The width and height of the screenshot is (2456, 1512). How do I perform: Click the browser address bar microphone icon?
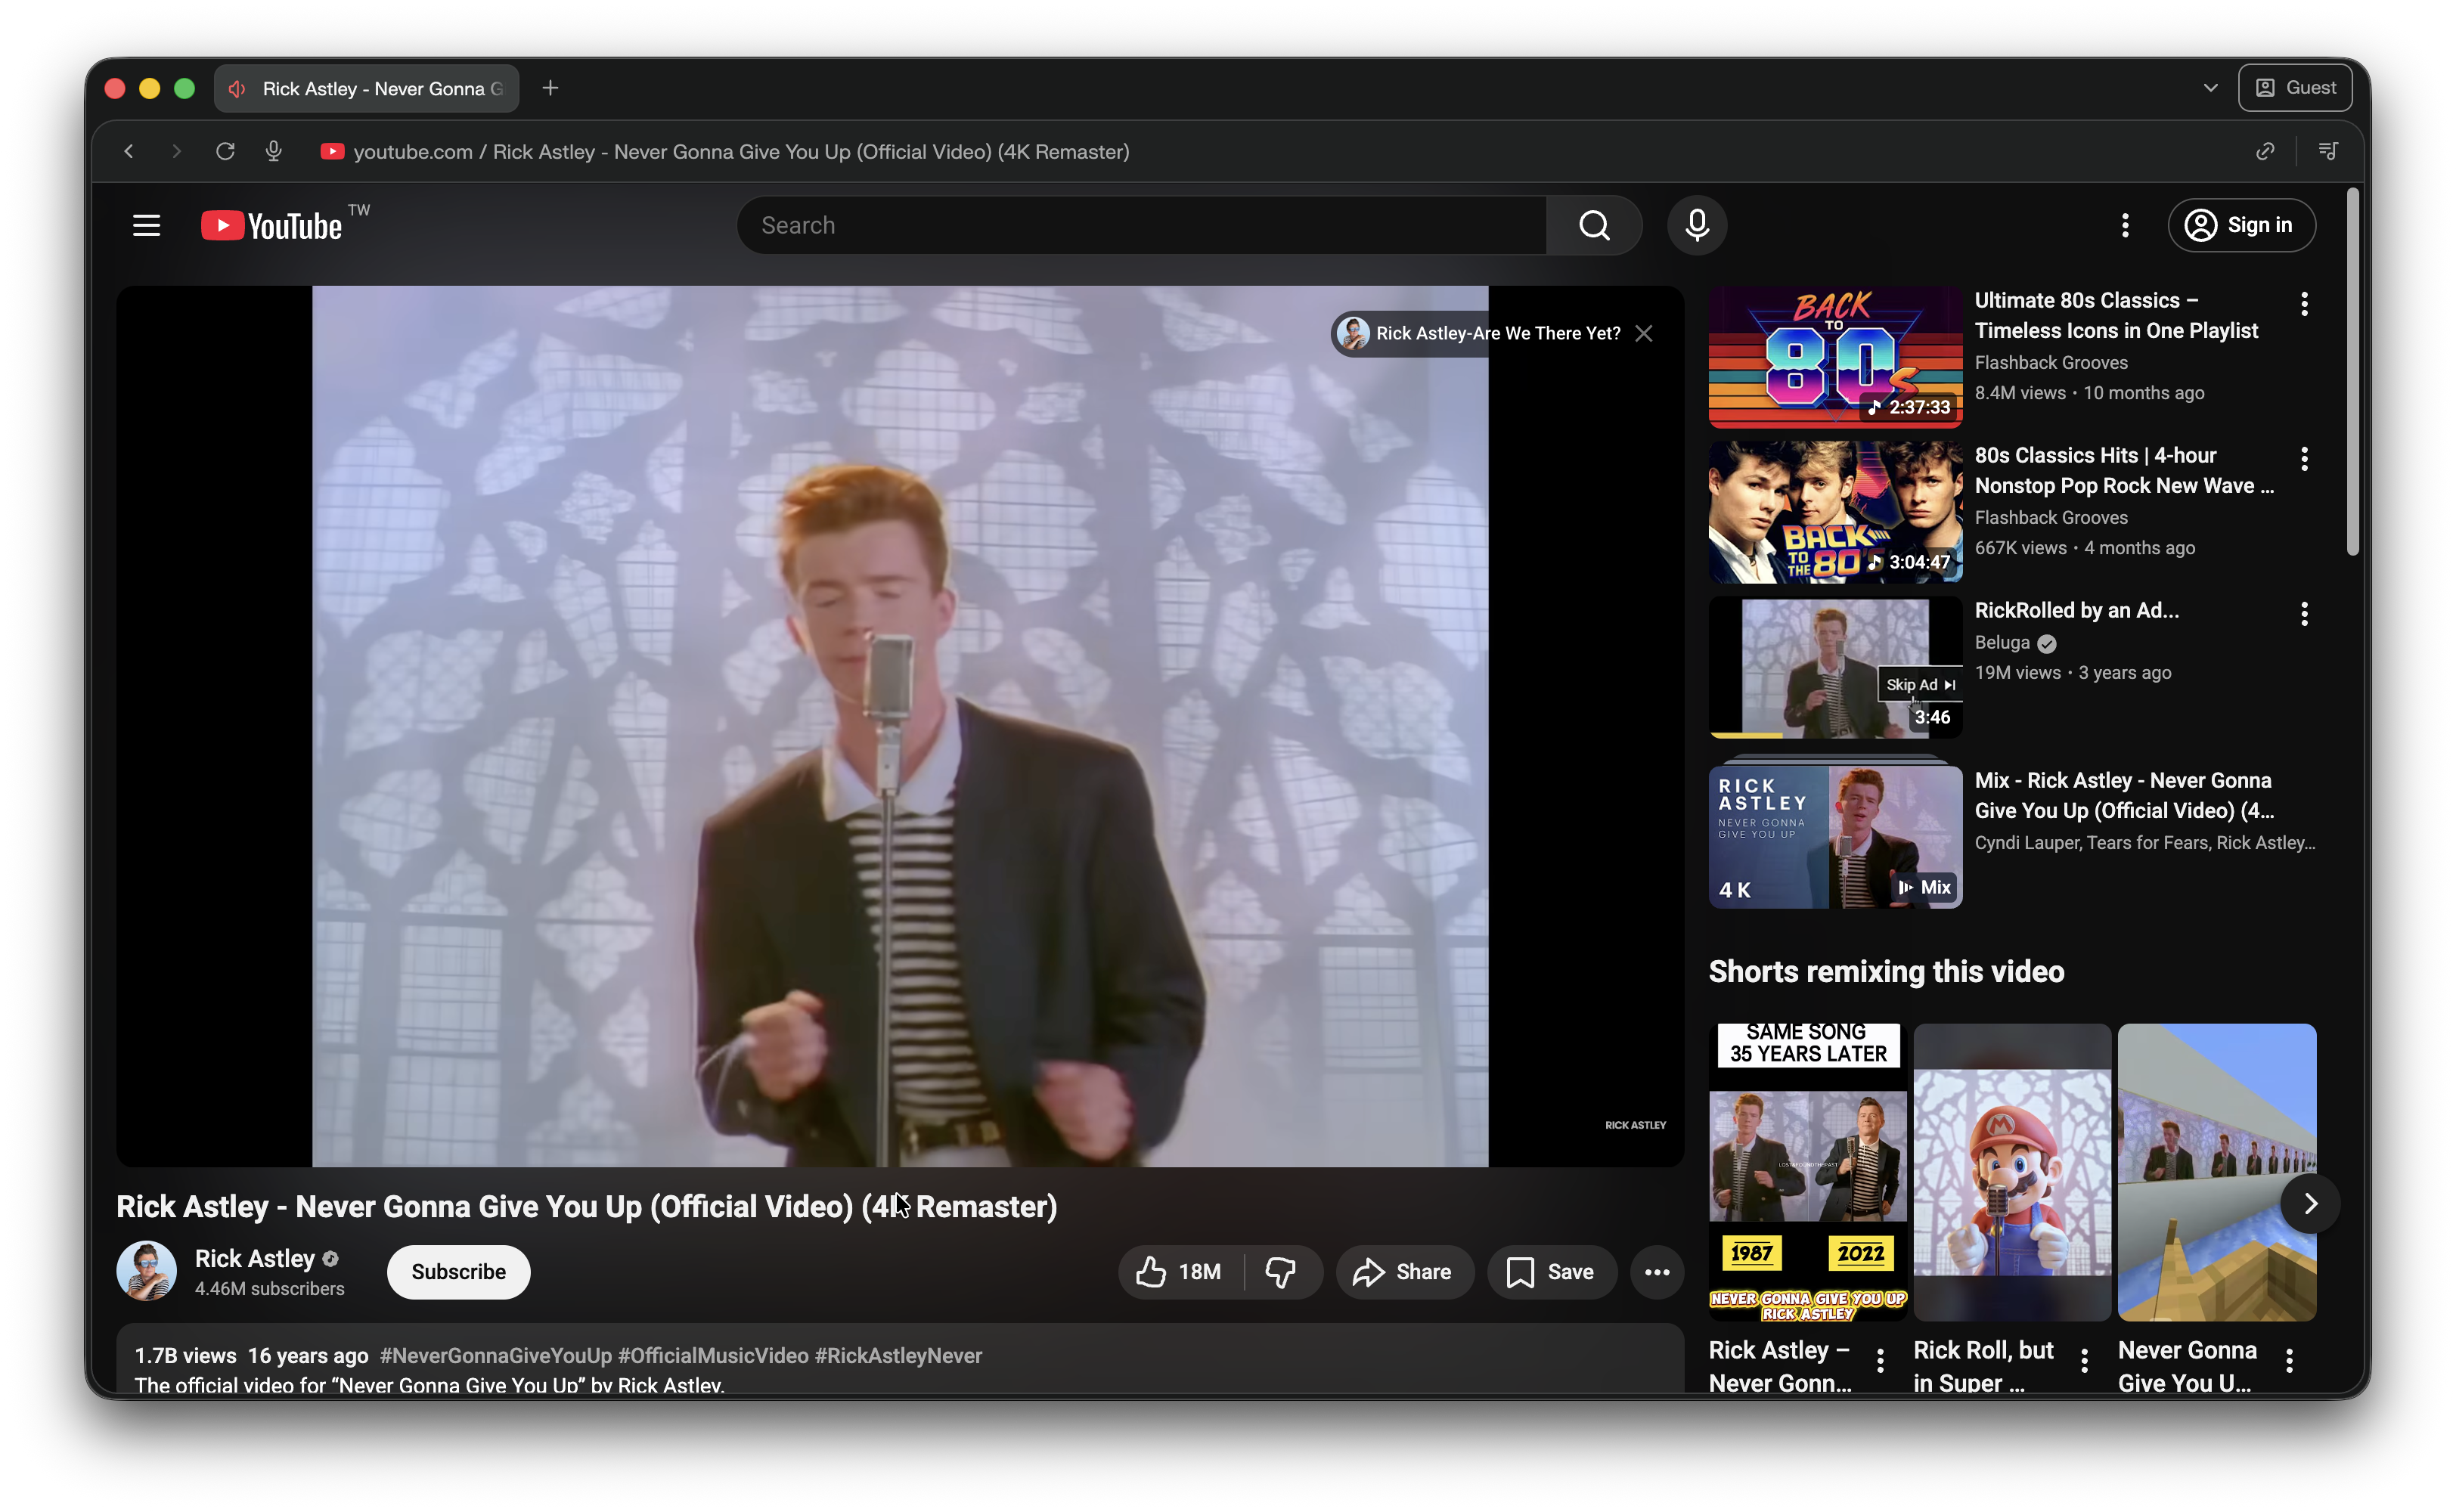[273, 151]
